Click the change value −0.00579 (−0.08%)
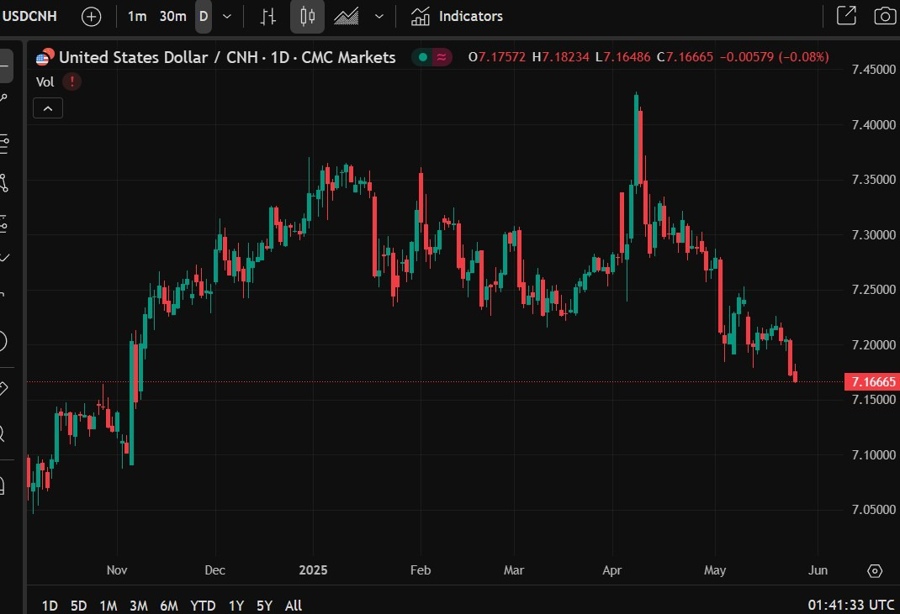The height and width of the screenshot is (614, 900). tap(774, 57)
